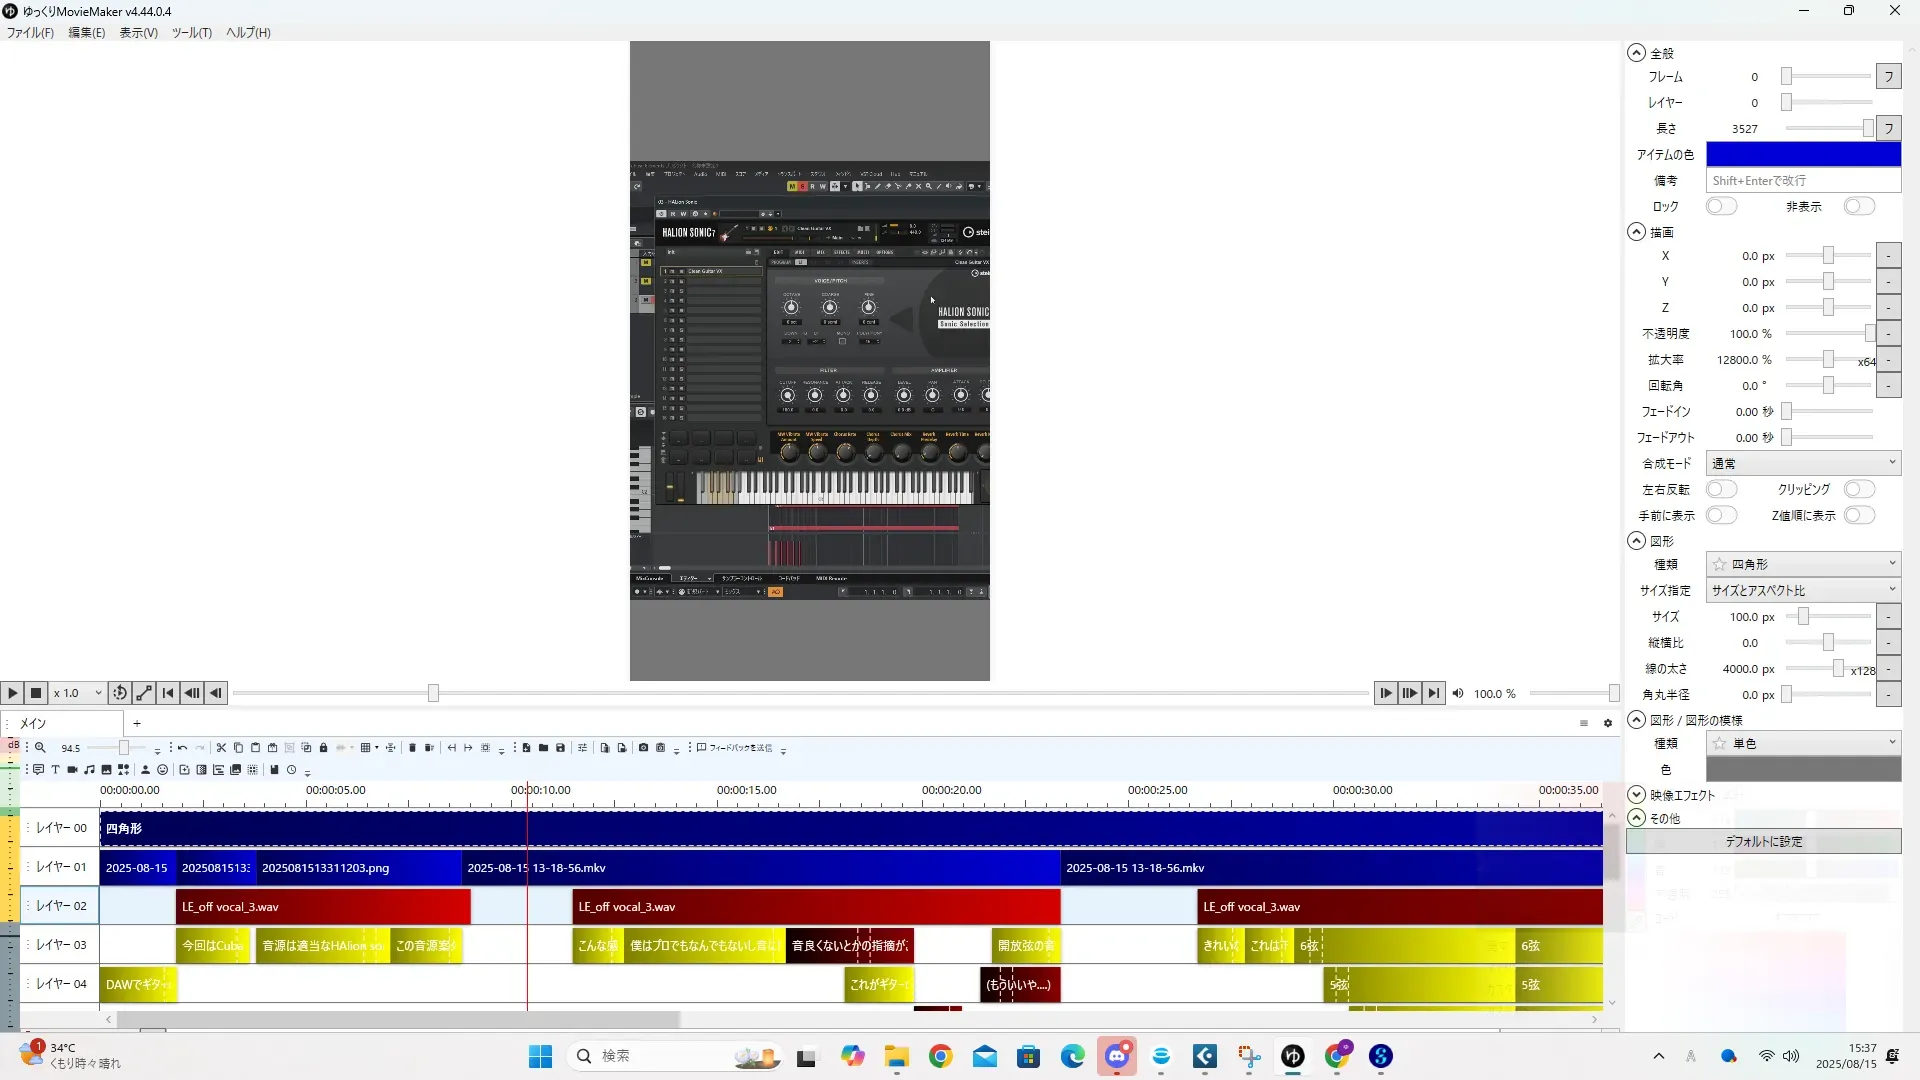Select the LE_off vocal_3.wav clip at timeline start

[322, 907]
